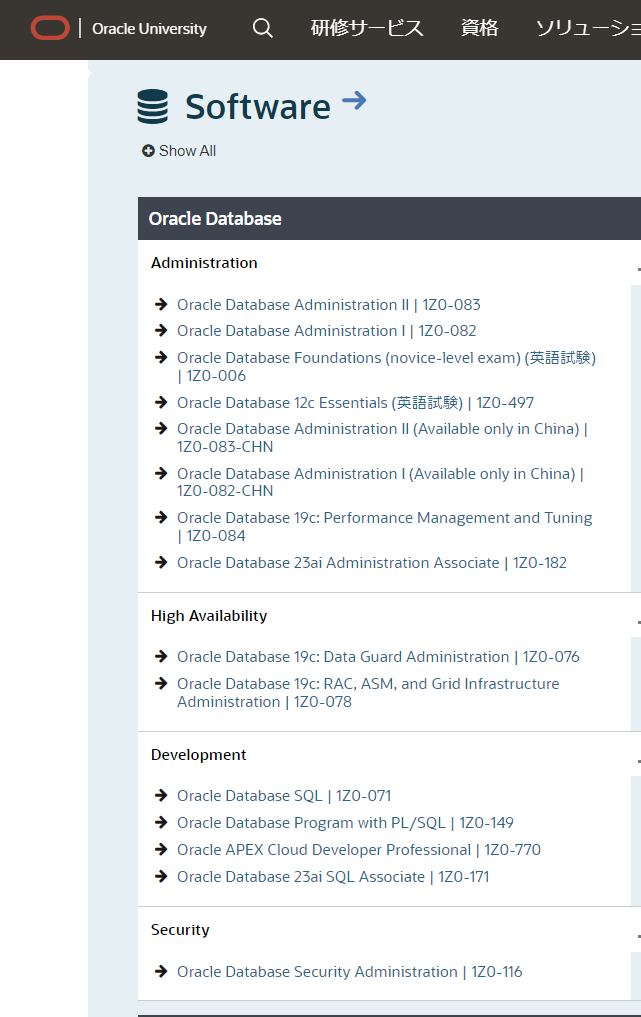The width and height of the screenshot is (641, 1017).
Task: Open Oracle APEX Cloud Developer Professional link
Action: [x=358, y=850]
